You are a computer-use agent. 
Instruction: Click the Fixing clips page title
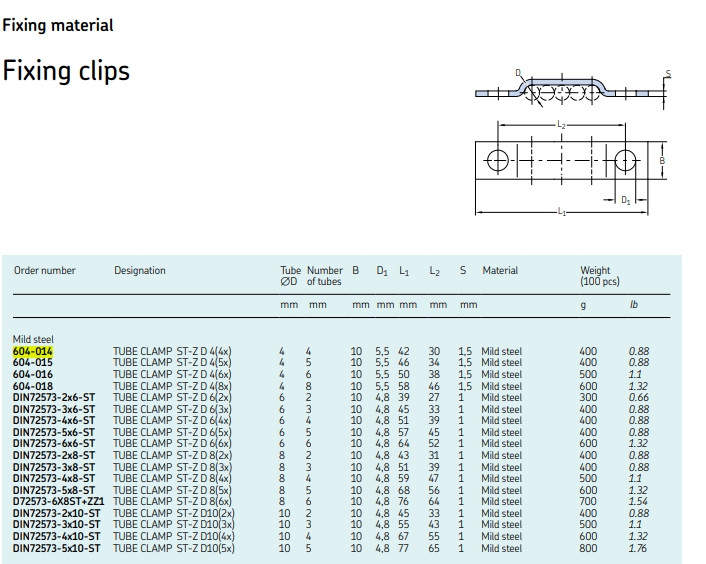[x=66, y=72]
